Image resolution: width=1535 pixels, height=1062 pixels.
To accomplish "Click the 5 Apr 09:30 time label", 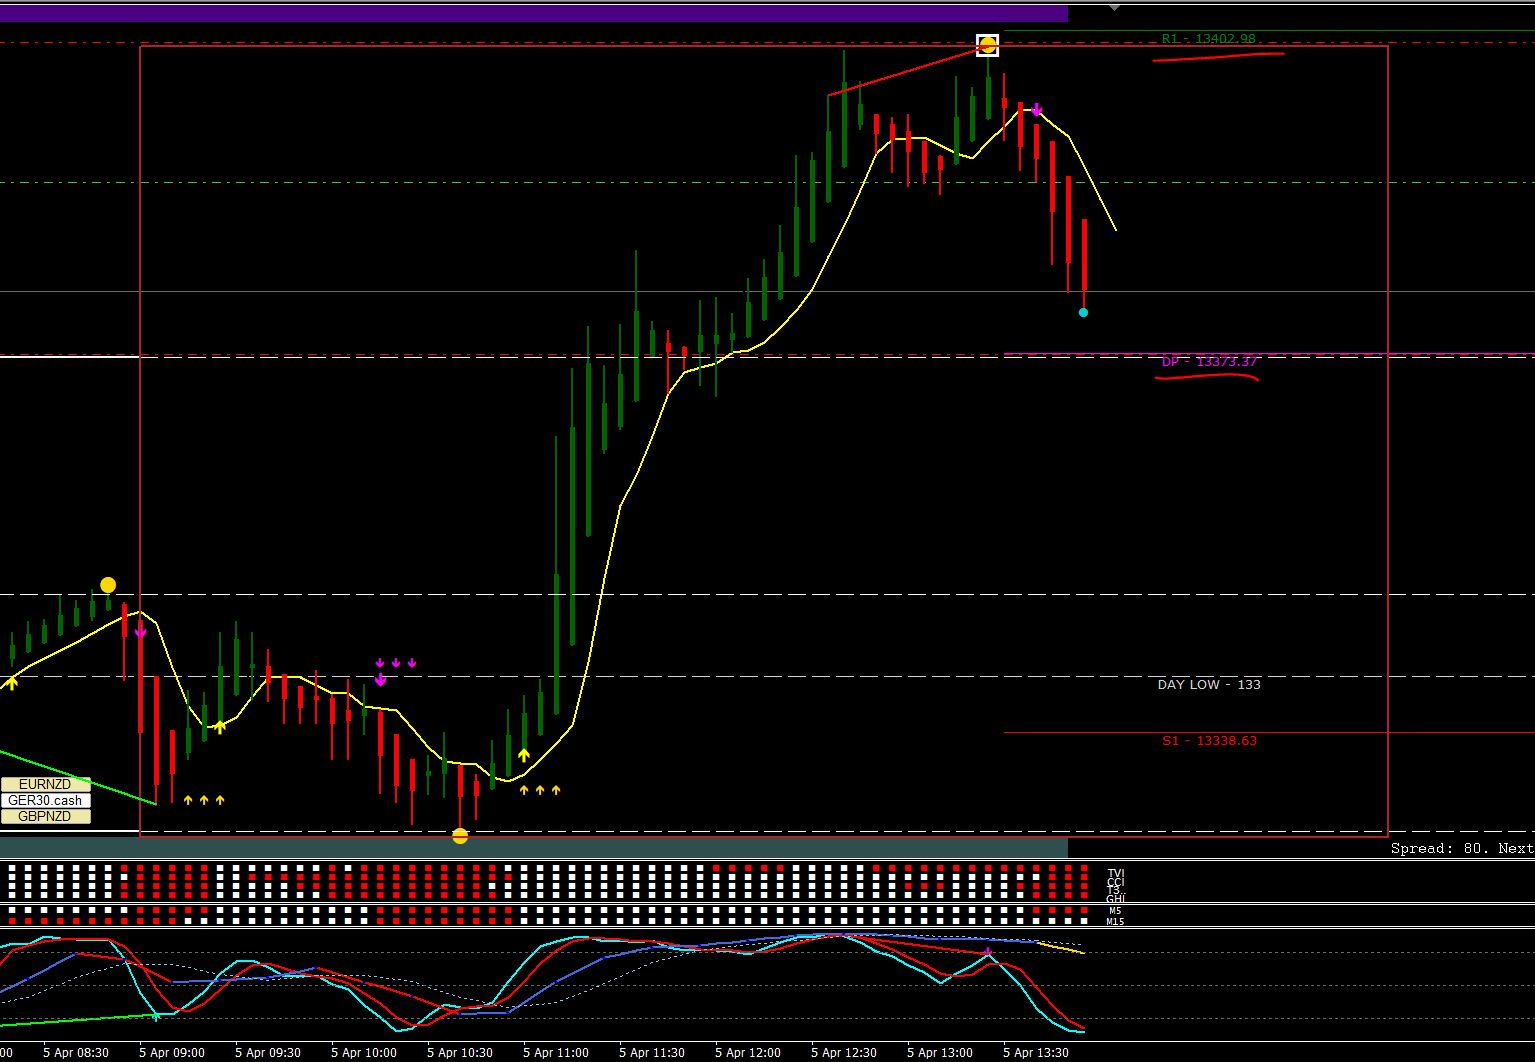I will 268,1052.
